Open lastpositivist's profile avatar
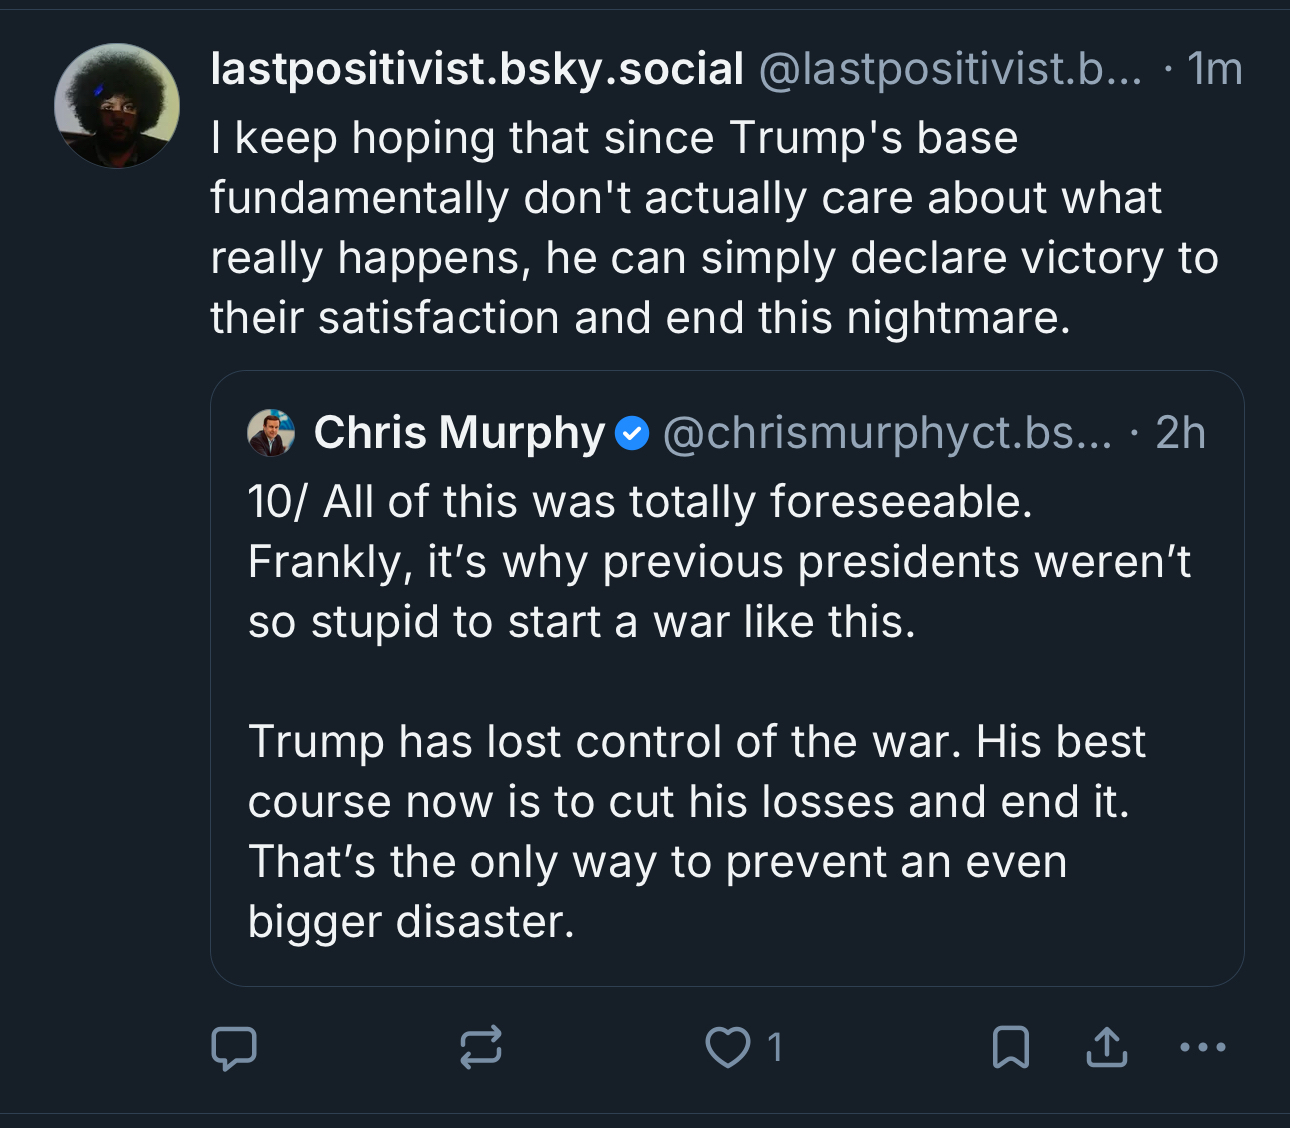The width and height of the screenshot is (1290, 1128). (117, 106)
